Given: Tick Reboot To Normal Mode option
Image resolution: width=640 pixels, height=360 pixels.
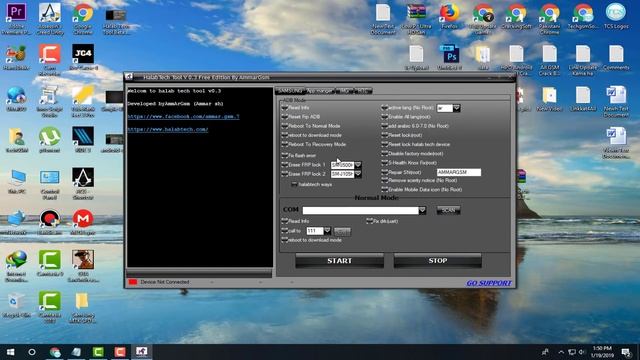Looking at the screenshot, I should (285, 126).
